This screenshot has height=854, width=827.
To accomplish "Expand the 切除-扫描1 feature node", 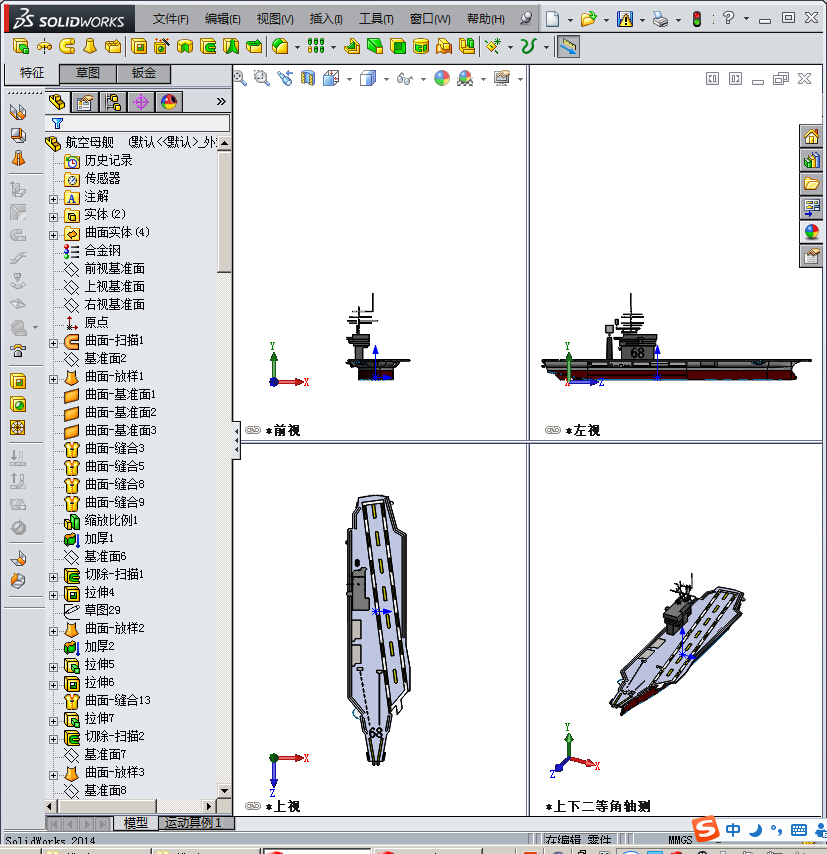I will (x=53, y=577).
